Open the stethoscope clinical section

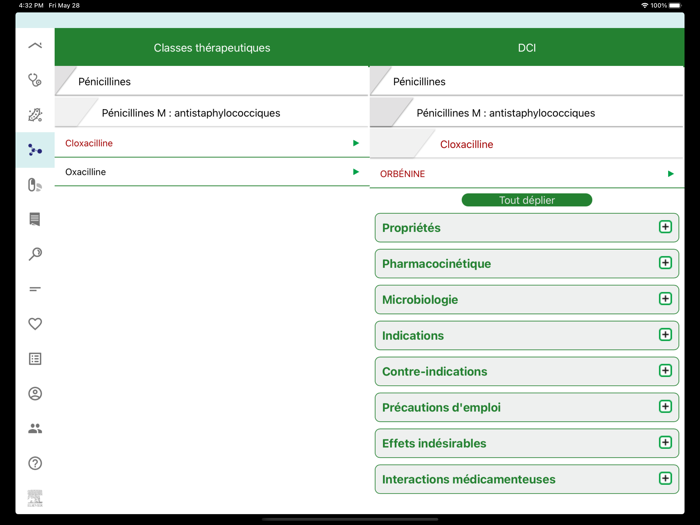pyautogui.click(x=35, y=80)
